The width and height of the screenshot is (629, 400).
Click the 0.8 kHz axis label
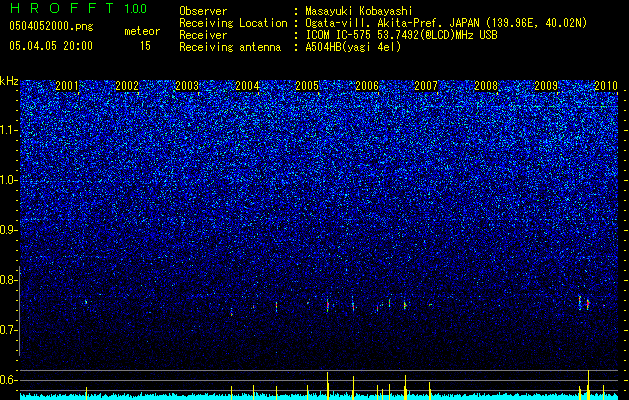click(x=9, y=280)
